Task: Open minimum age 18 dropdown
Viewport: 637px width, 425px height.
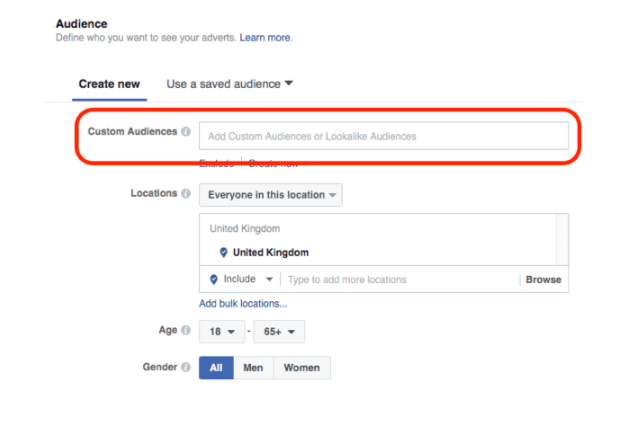Action: [220, 331]
